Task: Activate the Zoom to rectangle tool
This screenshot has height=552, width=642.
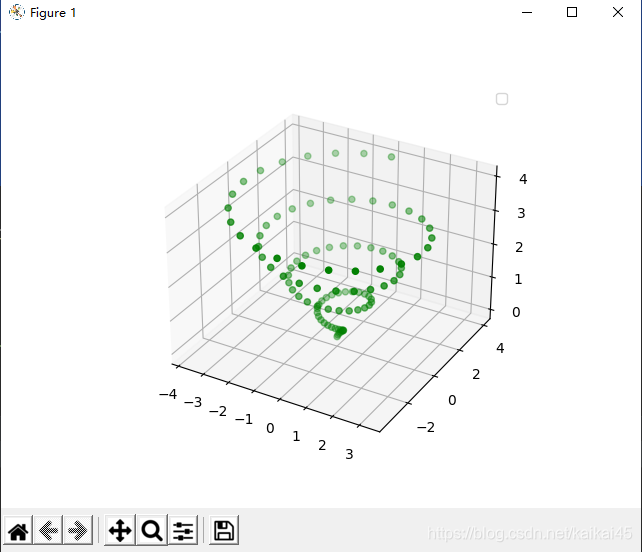Action: 152,531
